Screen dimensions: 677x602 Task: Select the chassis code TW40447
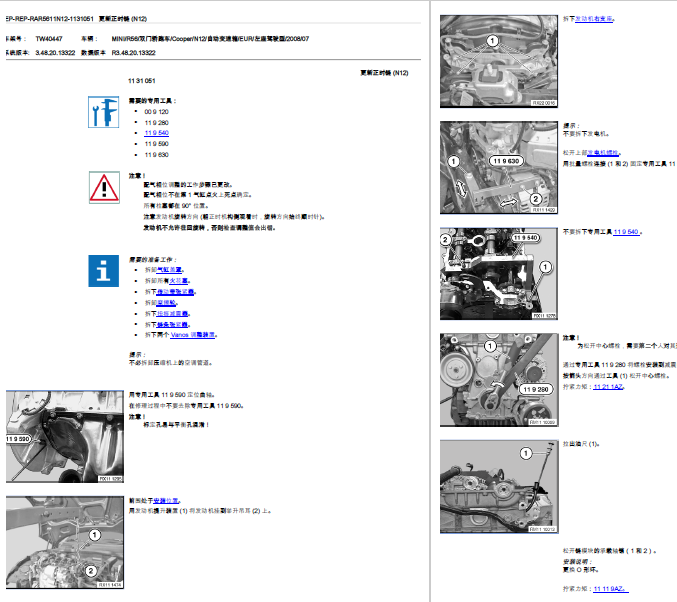click(49, 39)
